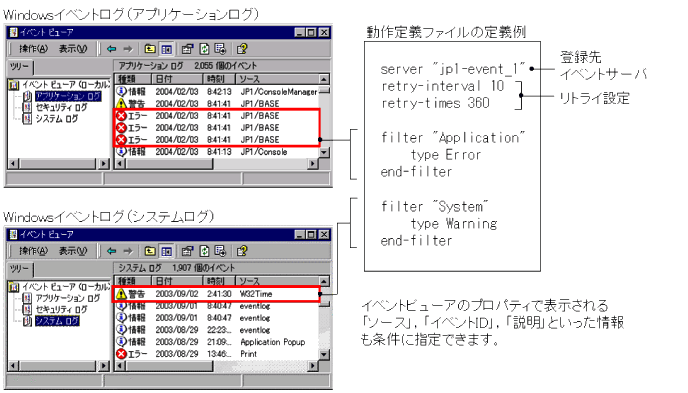Sort by 時刻 column in system-log window
The width and height of the screenshot is (688, 393).
point(219,281)
